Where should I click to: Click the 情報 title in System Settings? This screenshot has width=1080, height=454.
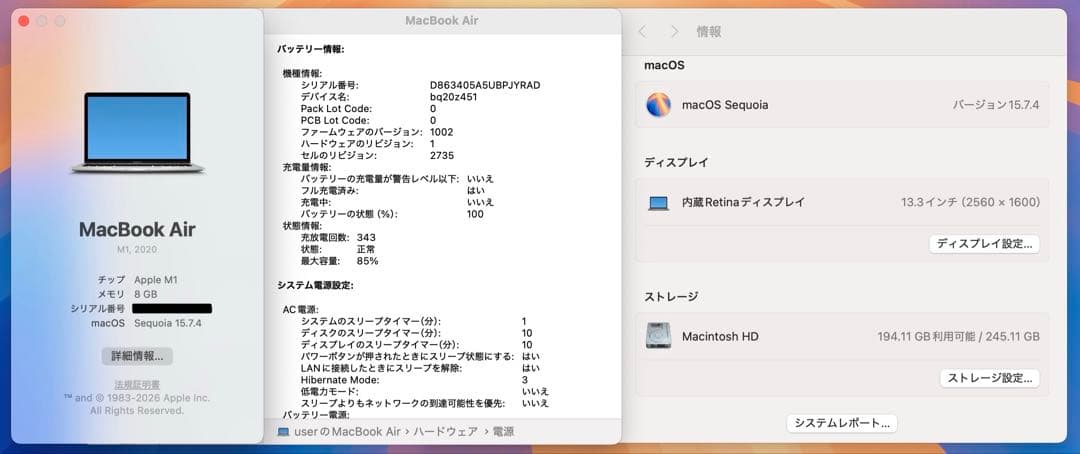click(x=709, y=32)
